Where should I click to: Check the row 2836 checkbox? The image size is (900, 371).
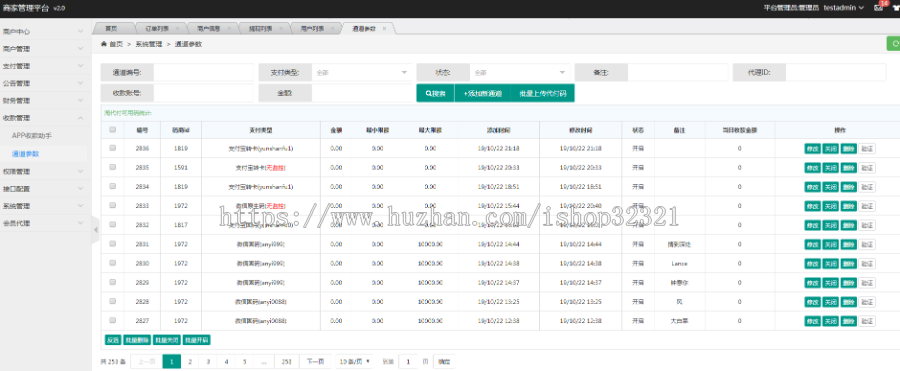click(x=112, y=148)
